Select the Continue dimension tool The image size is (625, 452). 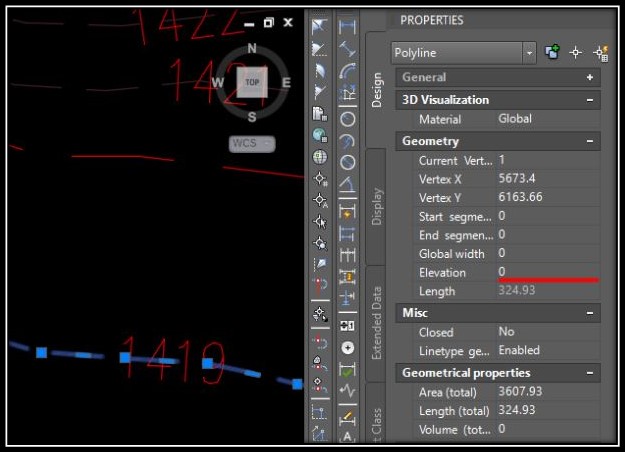point(347,254)
